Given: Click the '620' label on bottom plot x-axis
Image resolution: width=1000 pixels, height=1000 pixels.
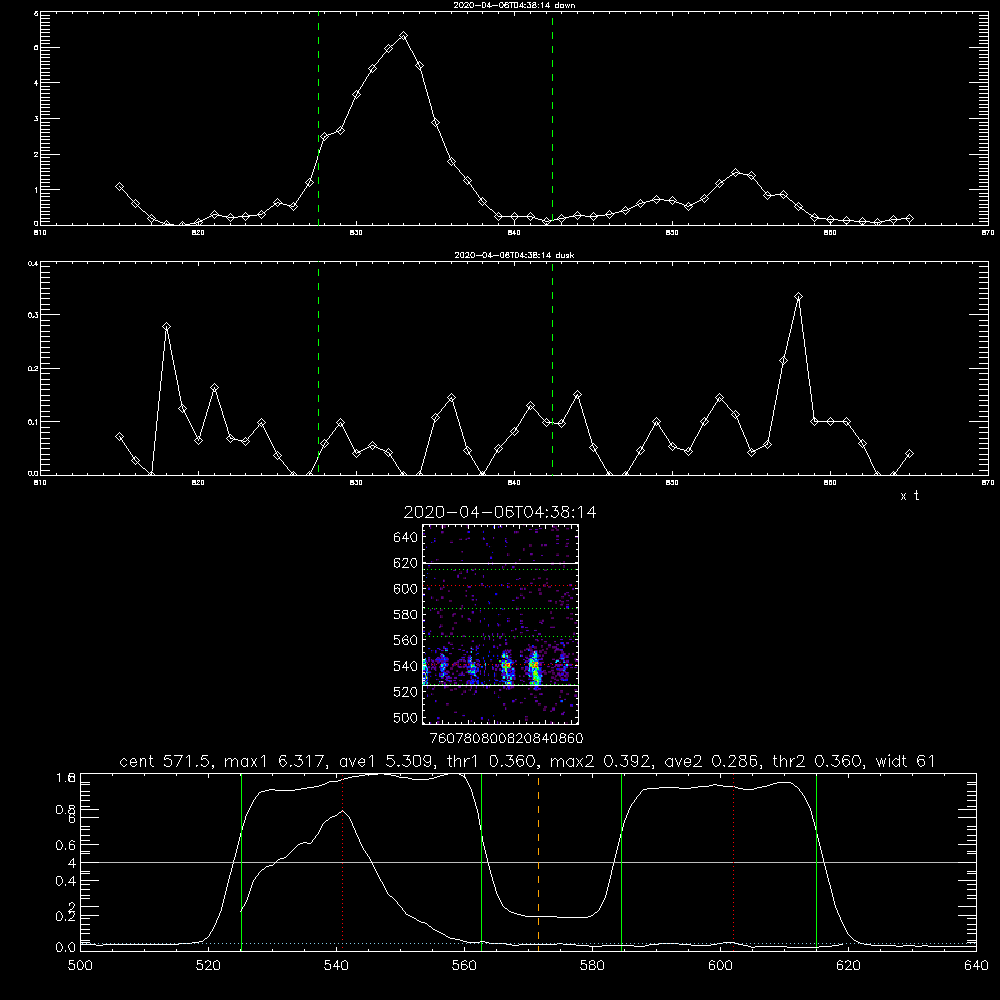Looking at the screenshot, I should [849, 966].
